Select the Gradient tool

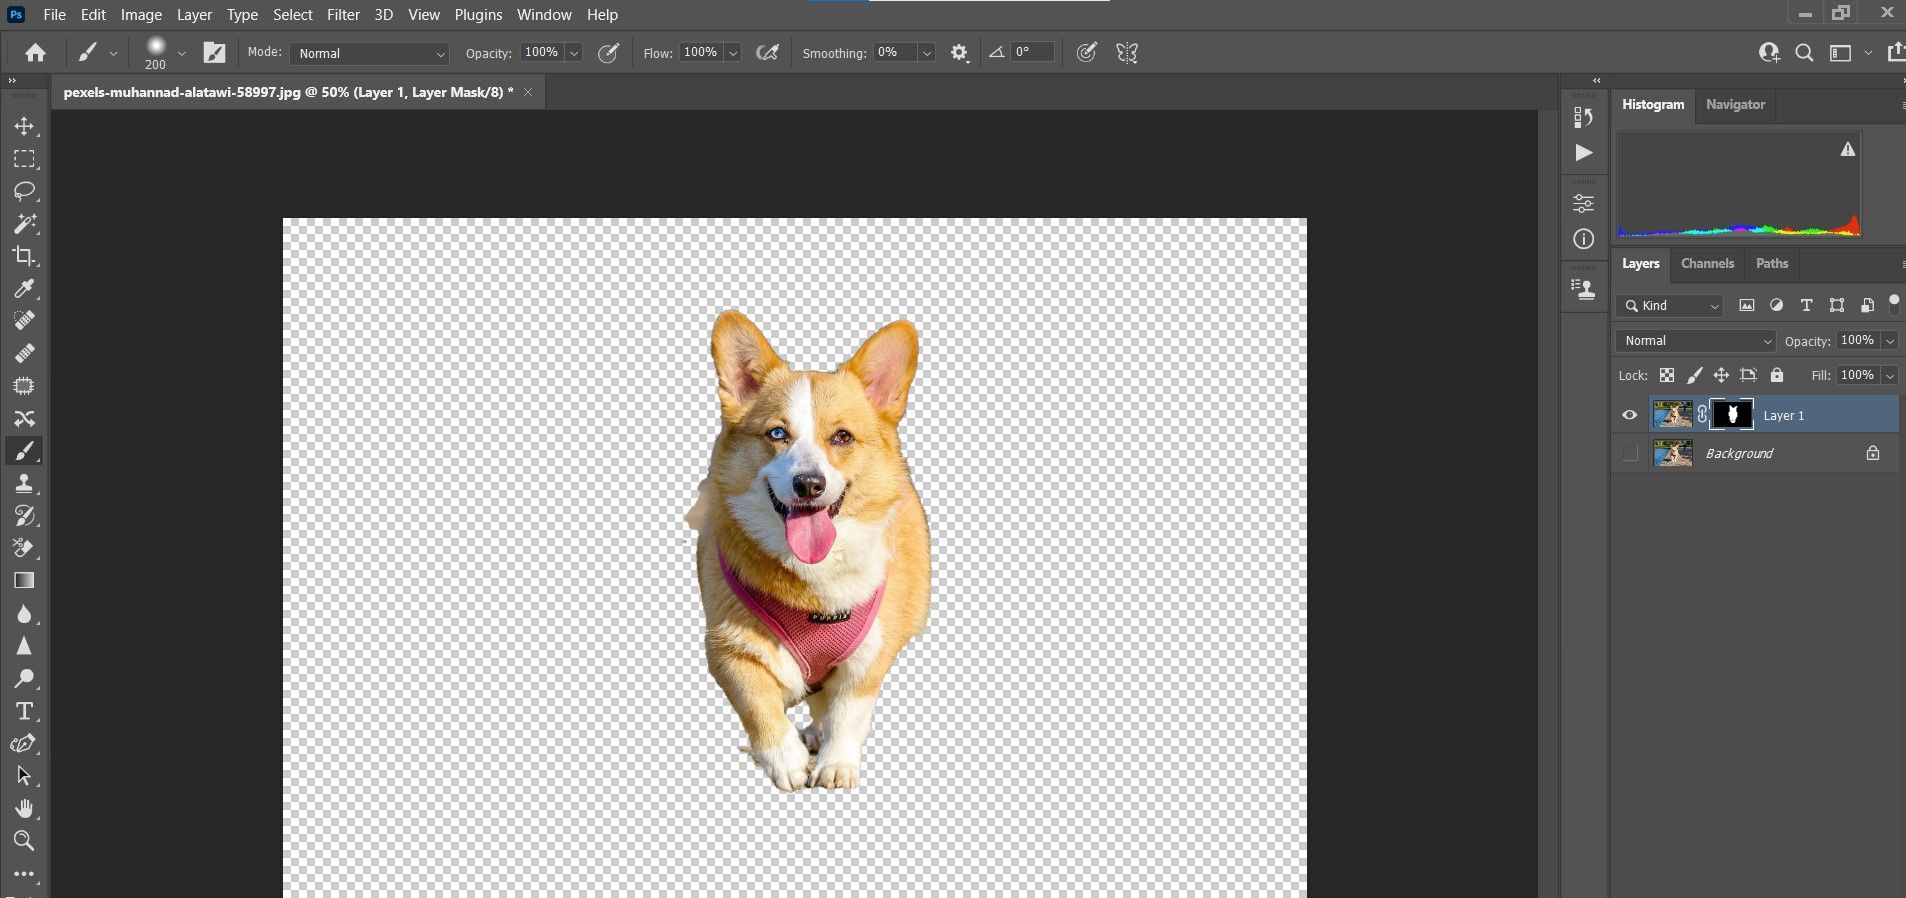(24, 581)
